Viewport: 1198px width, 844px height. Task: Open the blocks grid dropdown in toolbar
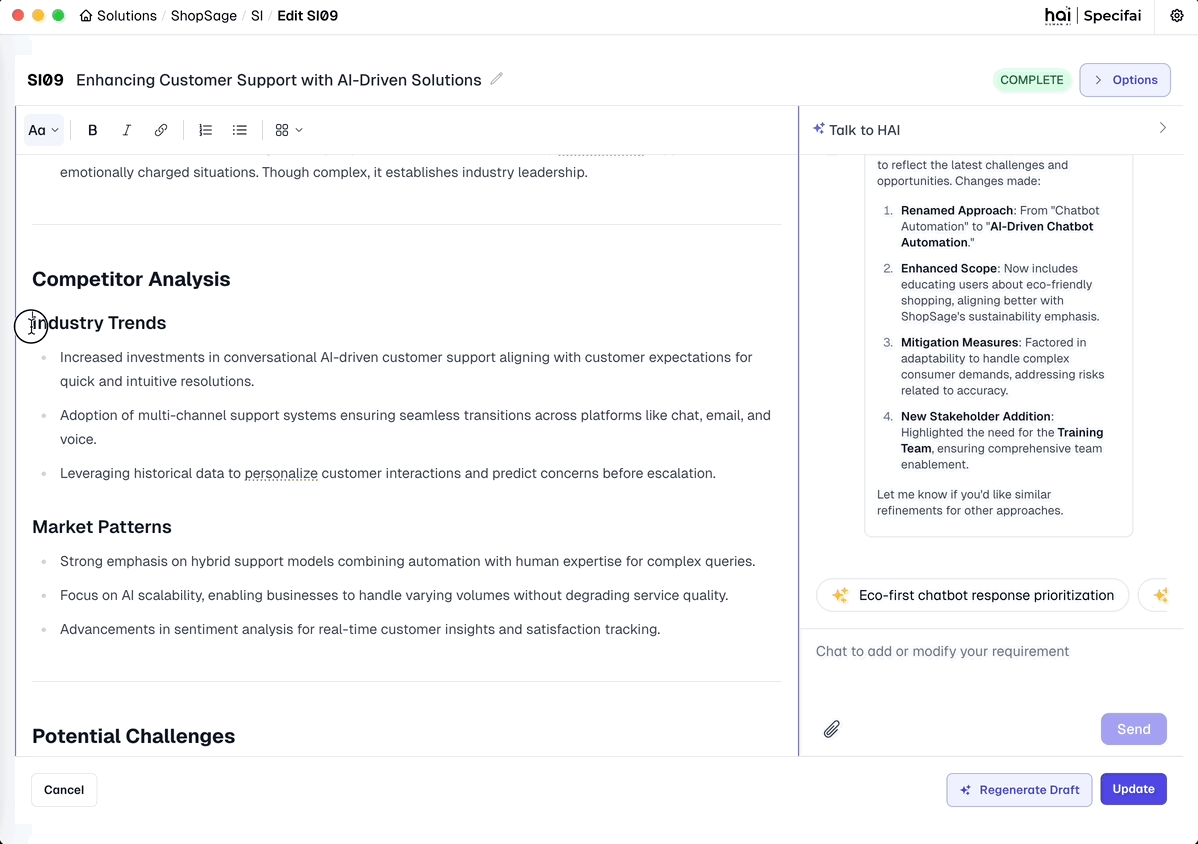(289, 130)
